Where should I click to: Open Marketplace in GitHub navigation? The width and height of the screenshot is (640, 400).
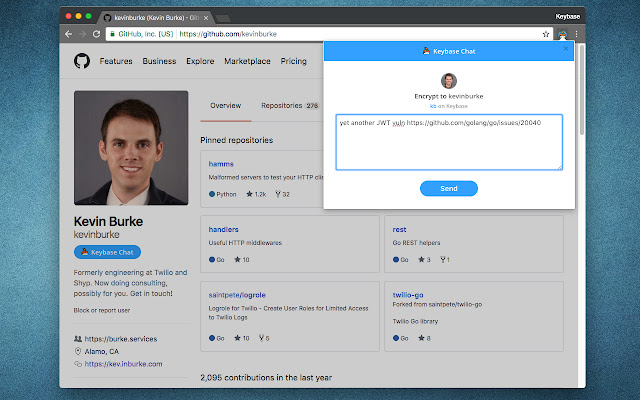[247, 61]
